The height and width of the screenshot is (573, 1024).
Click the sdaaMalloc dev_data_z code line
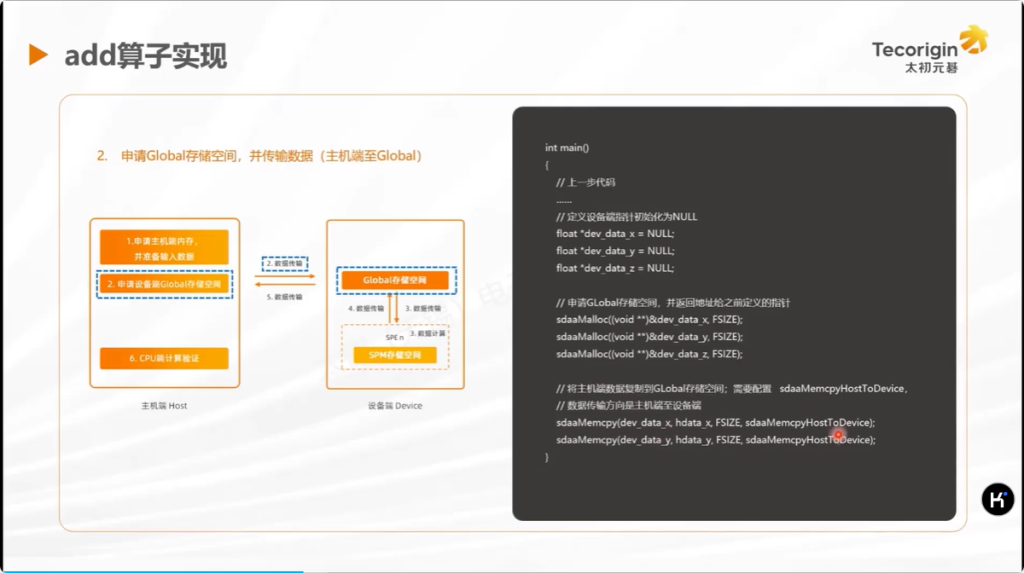[649, 354]
